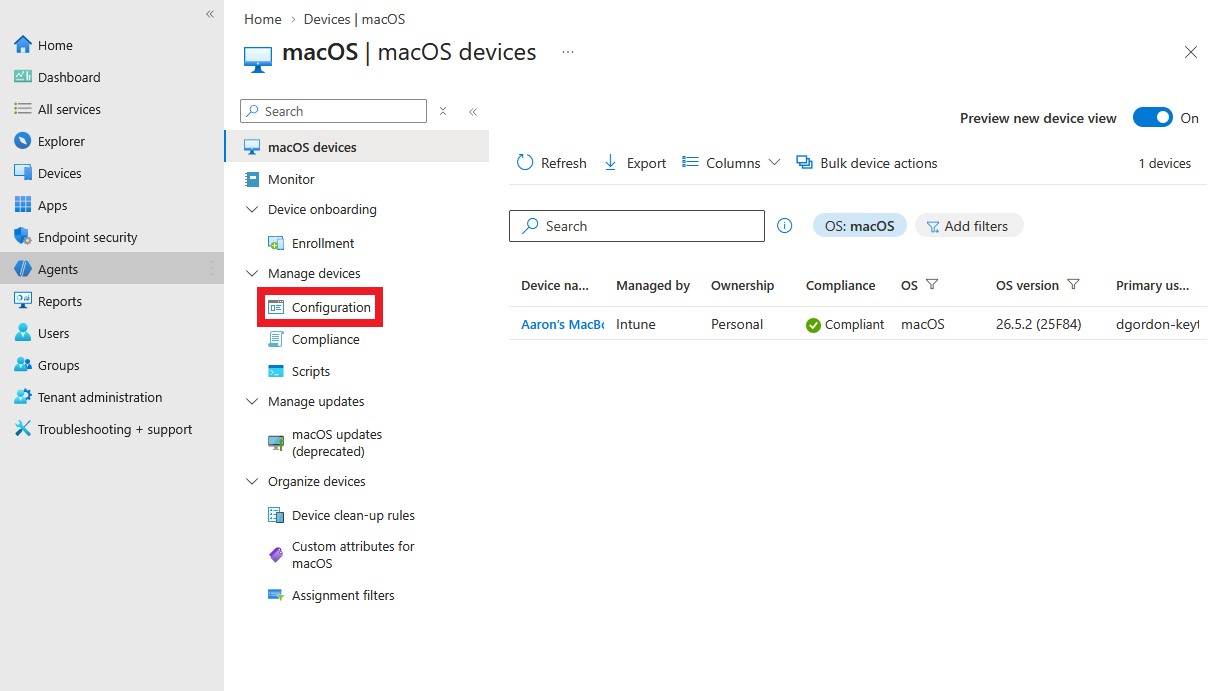Click the info icon next to the device search
The width and height of the screenshot is (1227, 691).
tap(785, 226)
